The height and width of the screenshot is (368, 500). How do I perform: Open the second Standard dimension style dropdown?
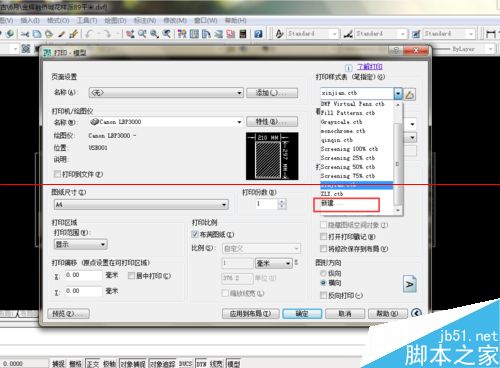click(x=380, y=34)
